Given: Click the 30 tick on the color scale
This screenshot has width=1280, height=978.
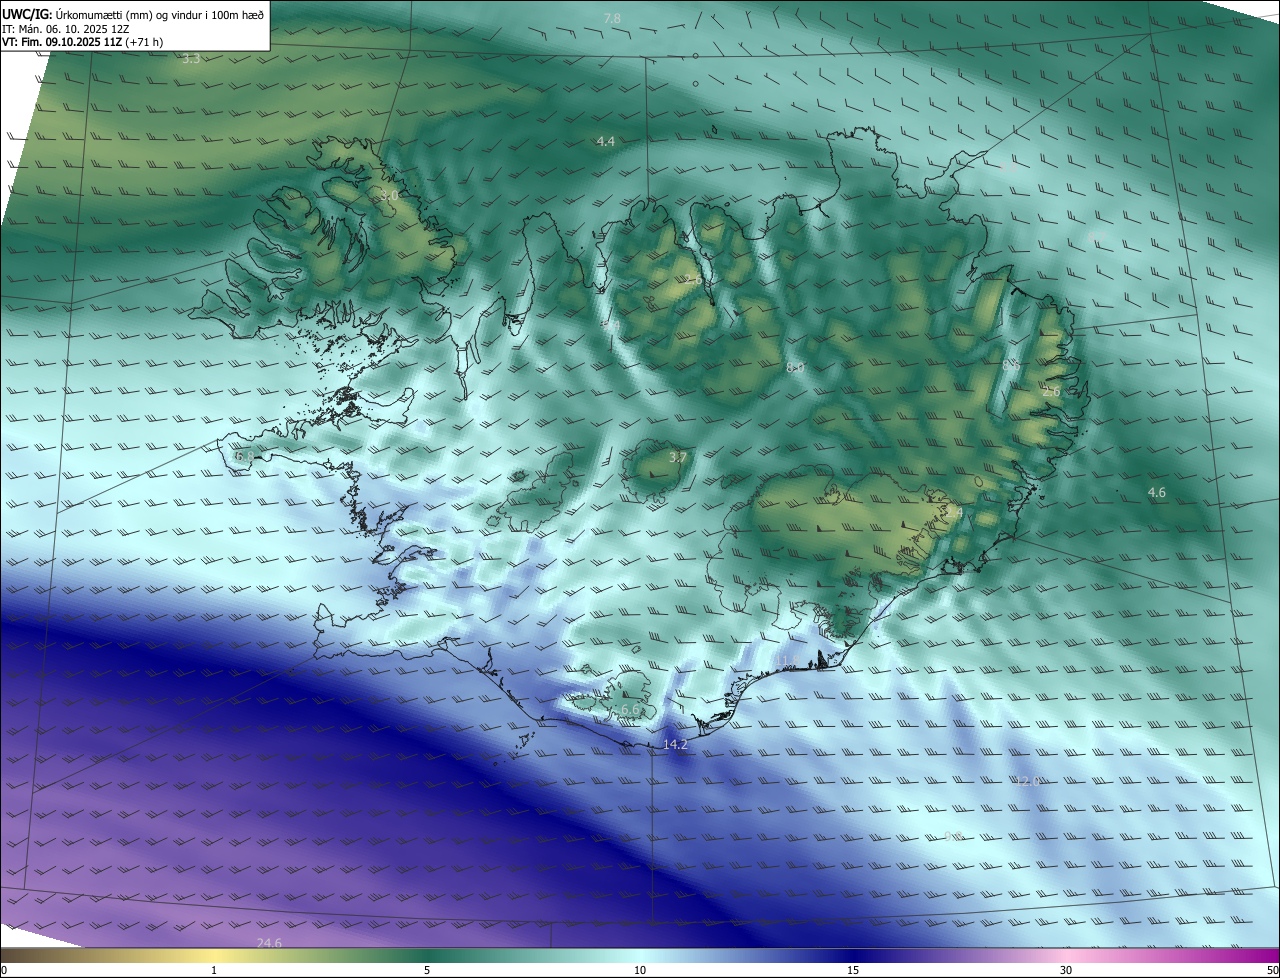Looking at the screenshot, I should [1066, 970].
